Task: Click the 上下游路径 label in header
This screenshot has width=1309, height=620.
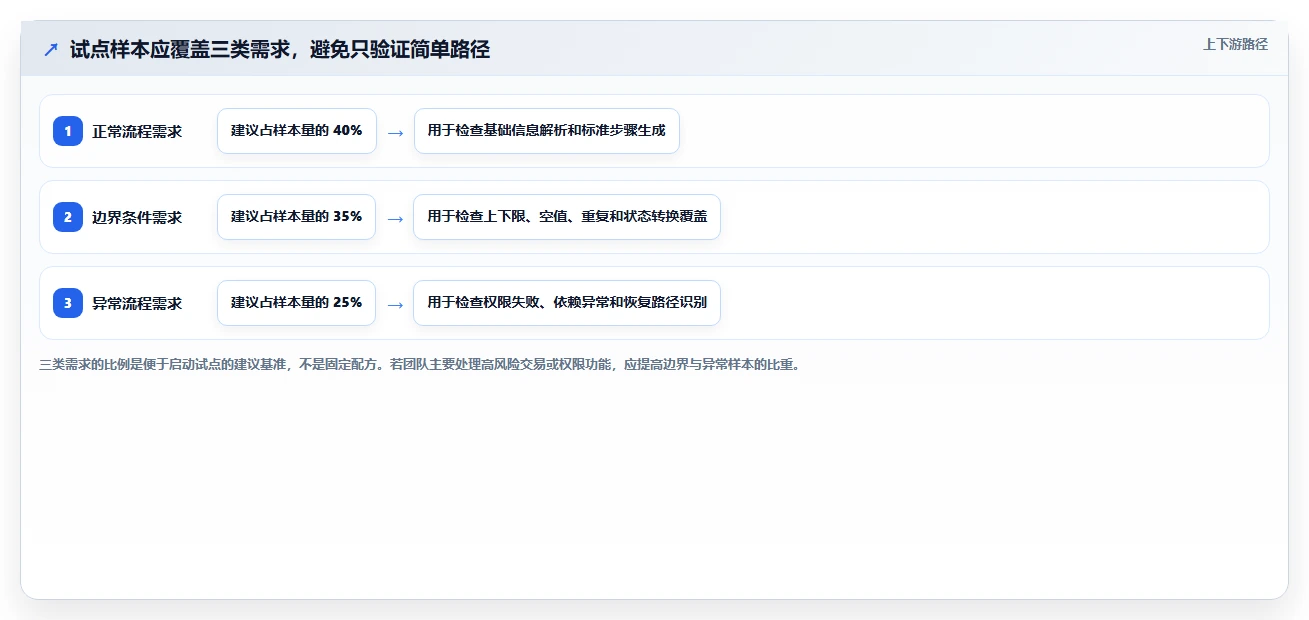Action: [x=1235, y=44]
